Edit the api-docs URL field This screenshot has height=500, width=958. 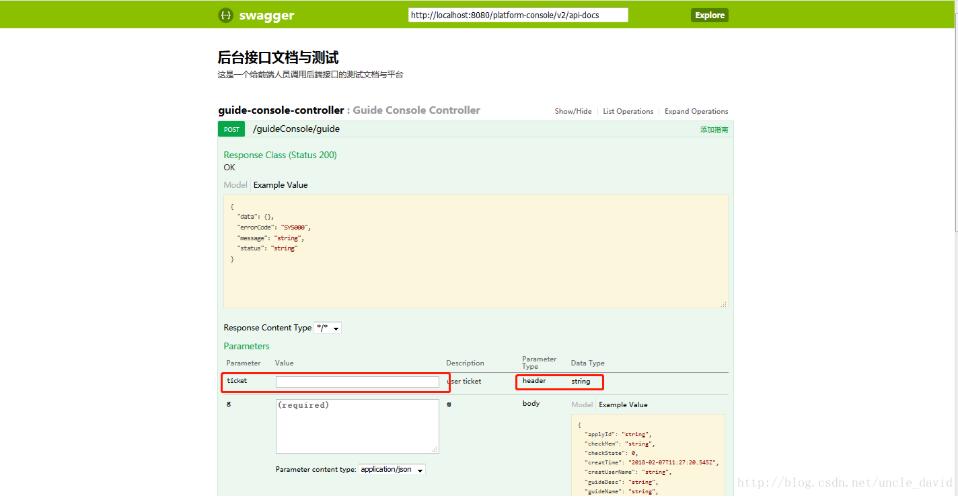click(x=517, y=15)
